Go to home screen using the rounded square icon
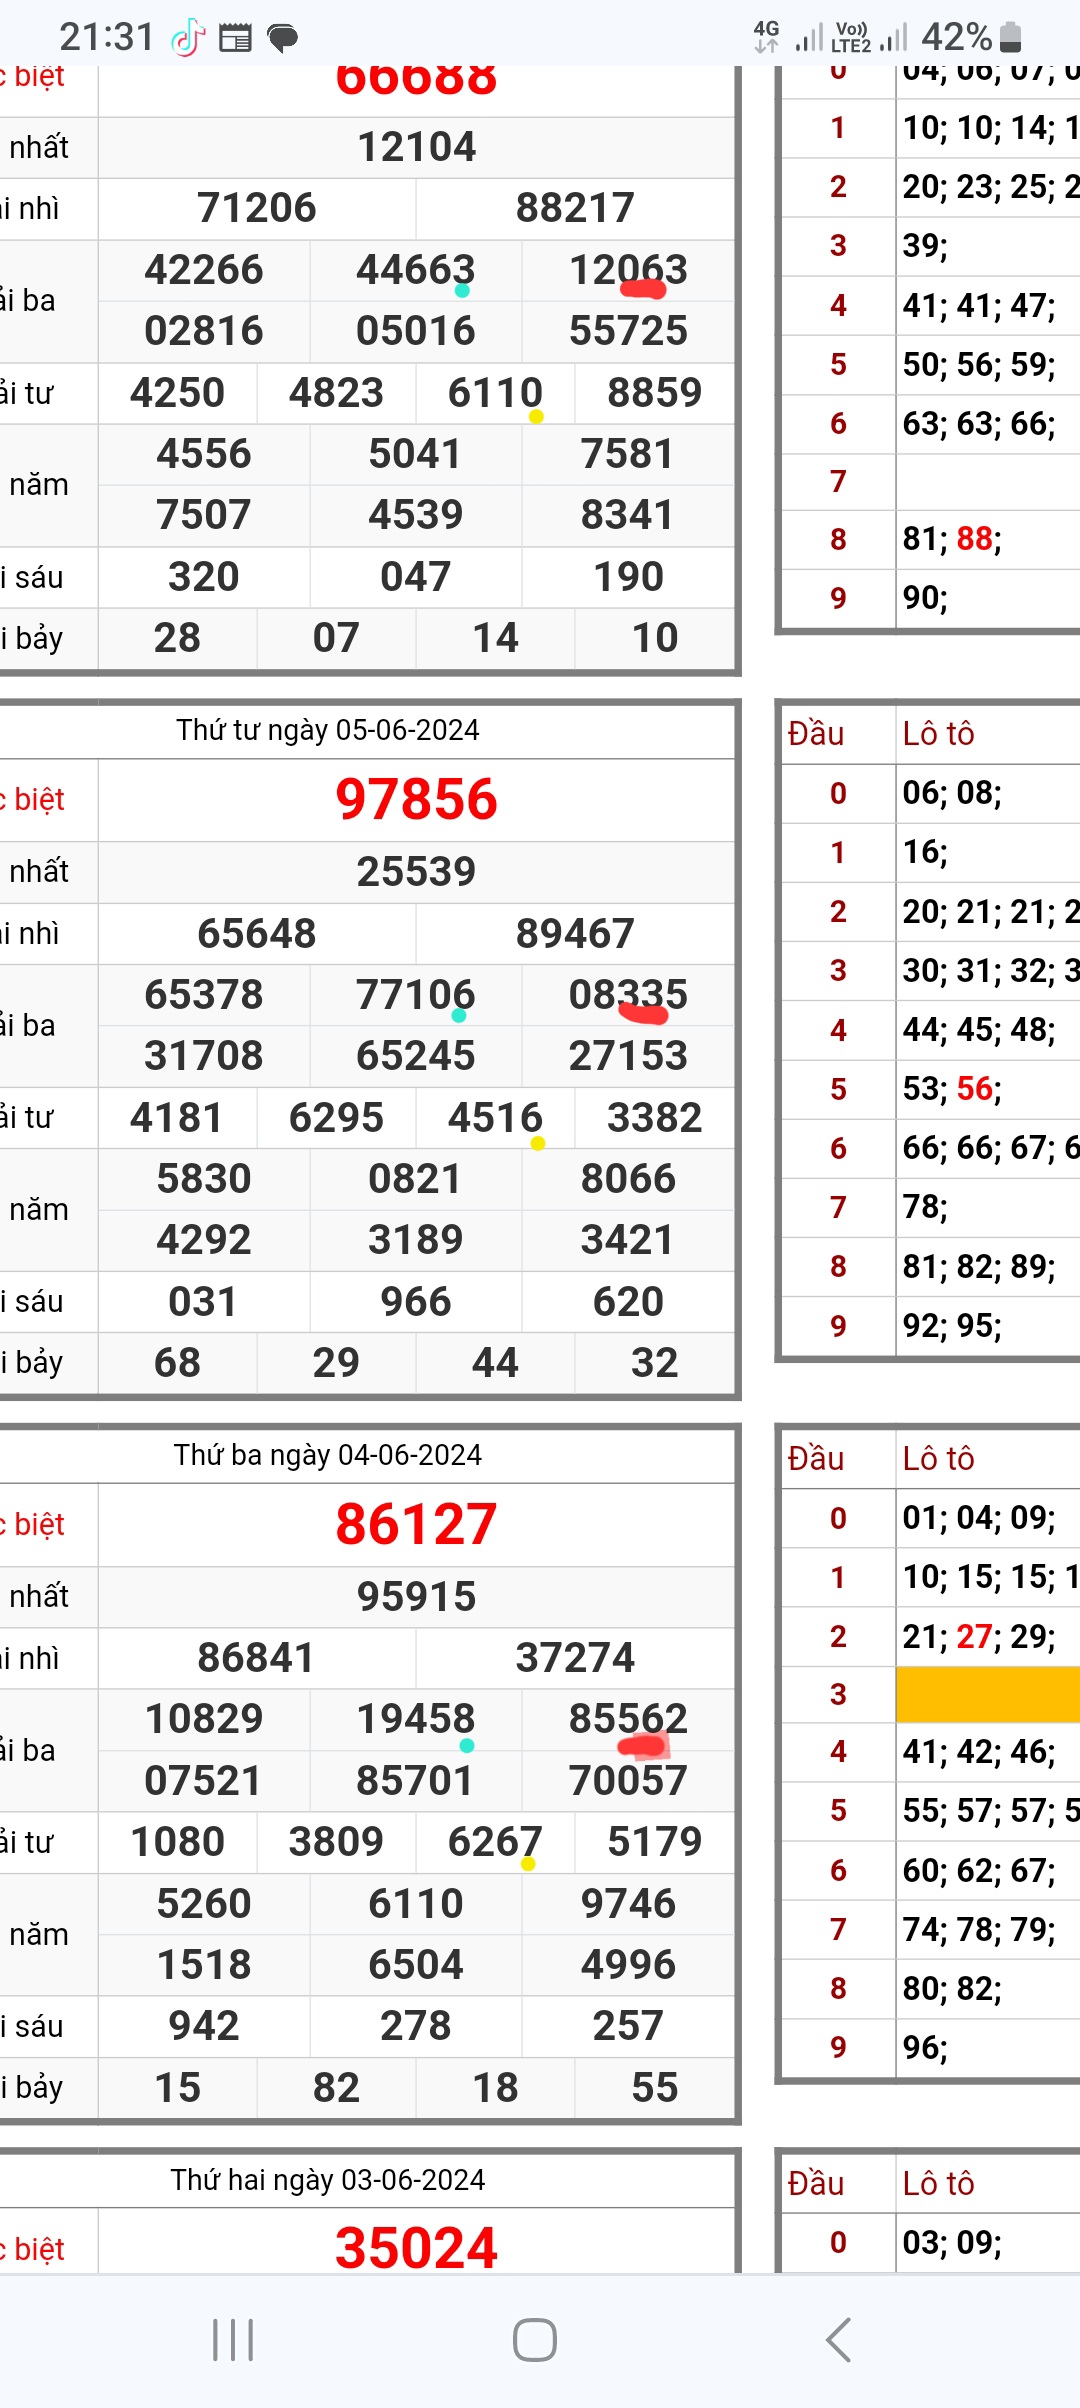The height and width of the screenshot is (2408, 1080). pos(535,2340)
